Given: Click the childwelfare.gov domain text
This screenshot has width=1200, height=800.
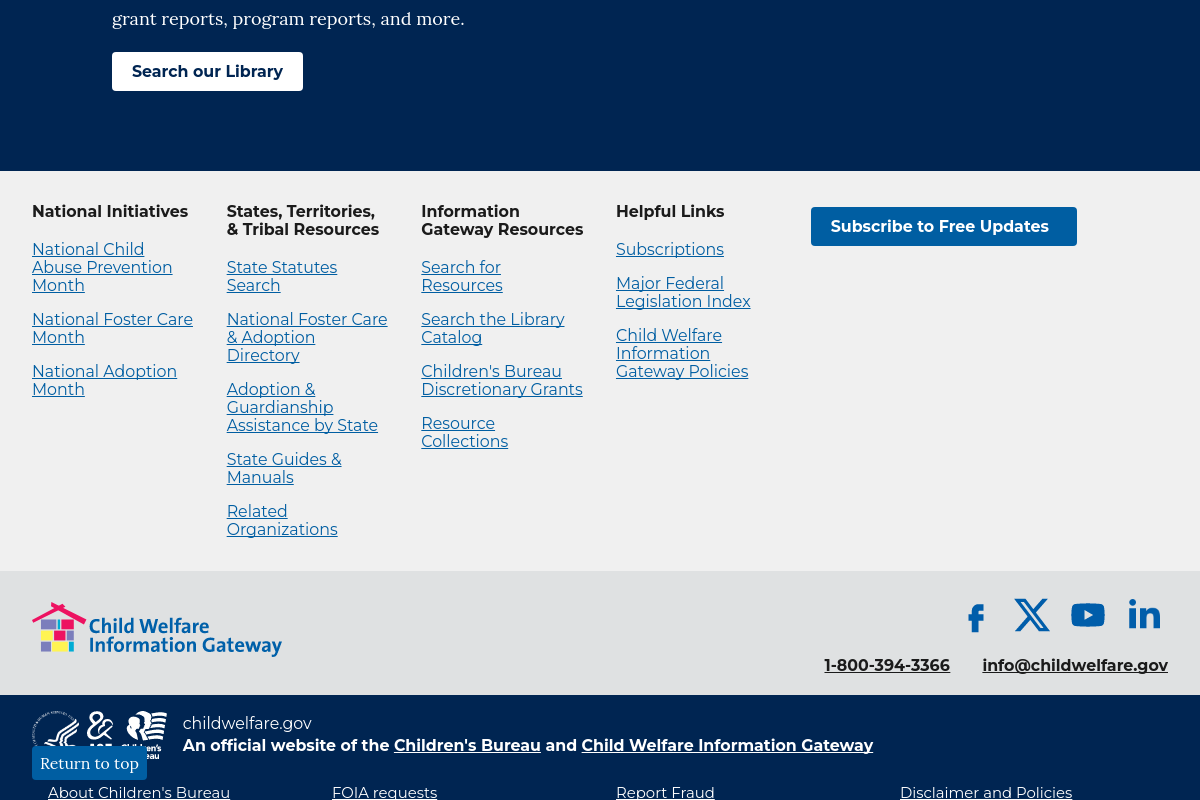Looking at the screenshot, I should 247,723.
